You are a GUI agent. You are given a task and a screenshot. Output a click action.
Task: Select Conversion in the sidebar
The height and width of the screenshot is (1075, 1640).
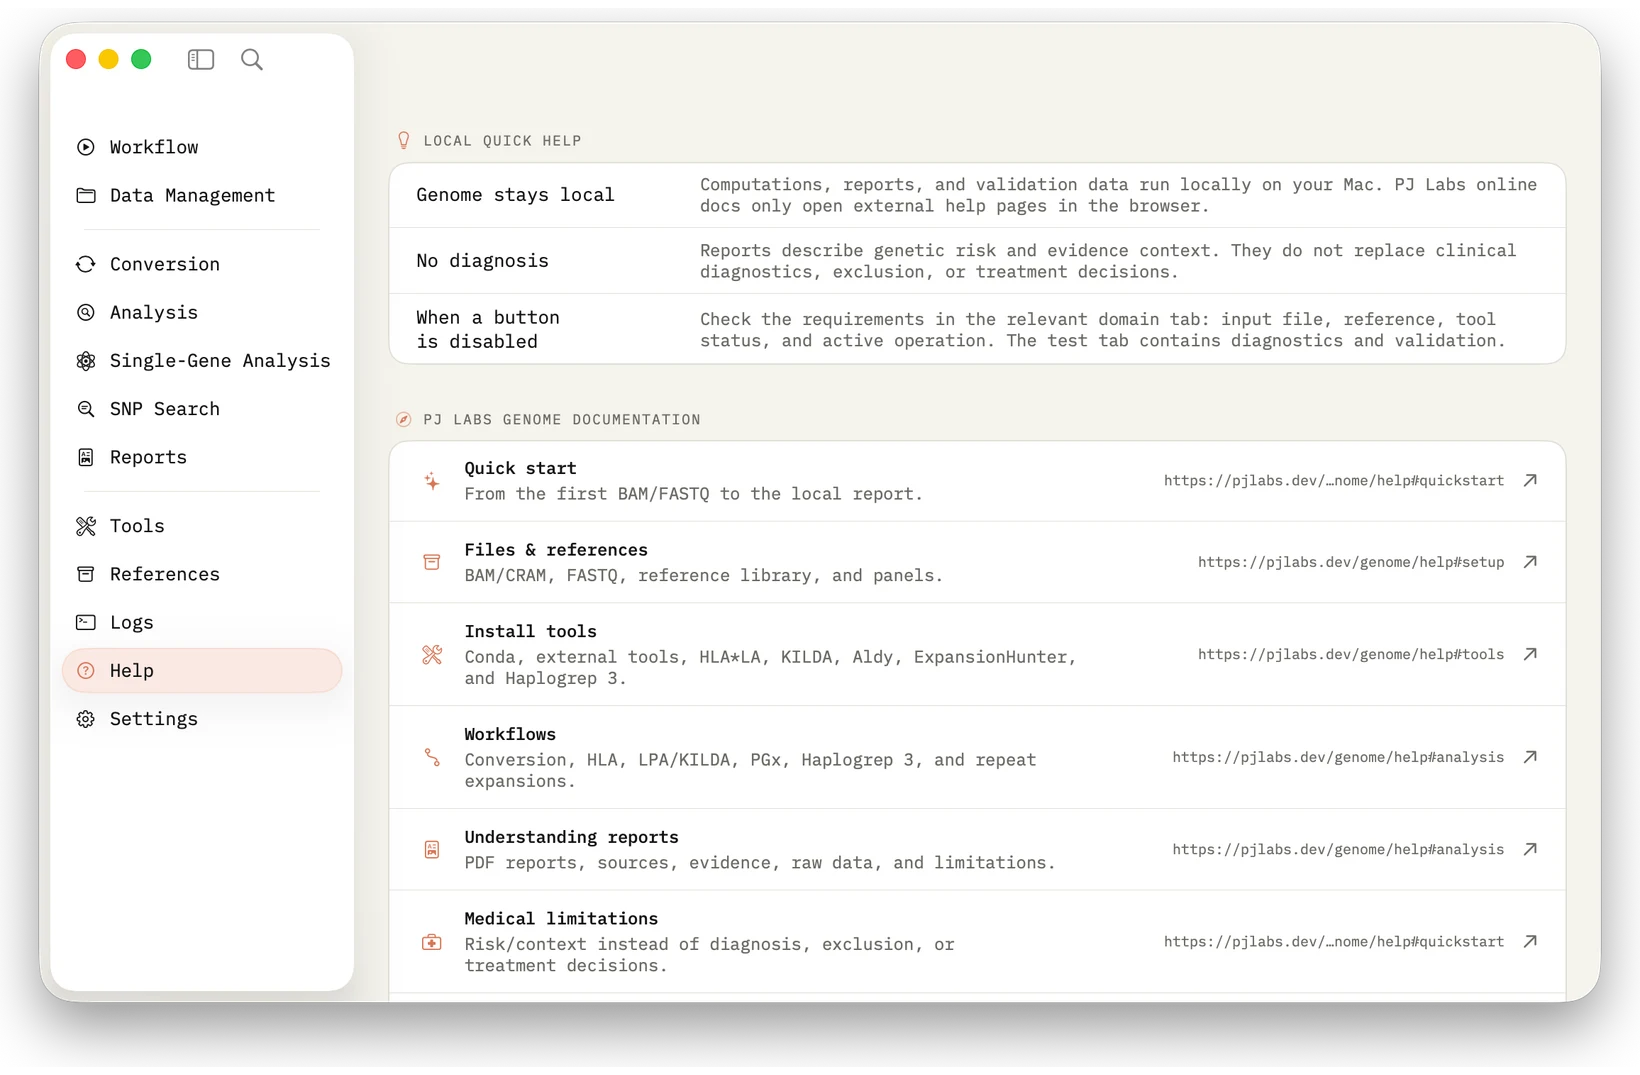(x=202, y=264)
